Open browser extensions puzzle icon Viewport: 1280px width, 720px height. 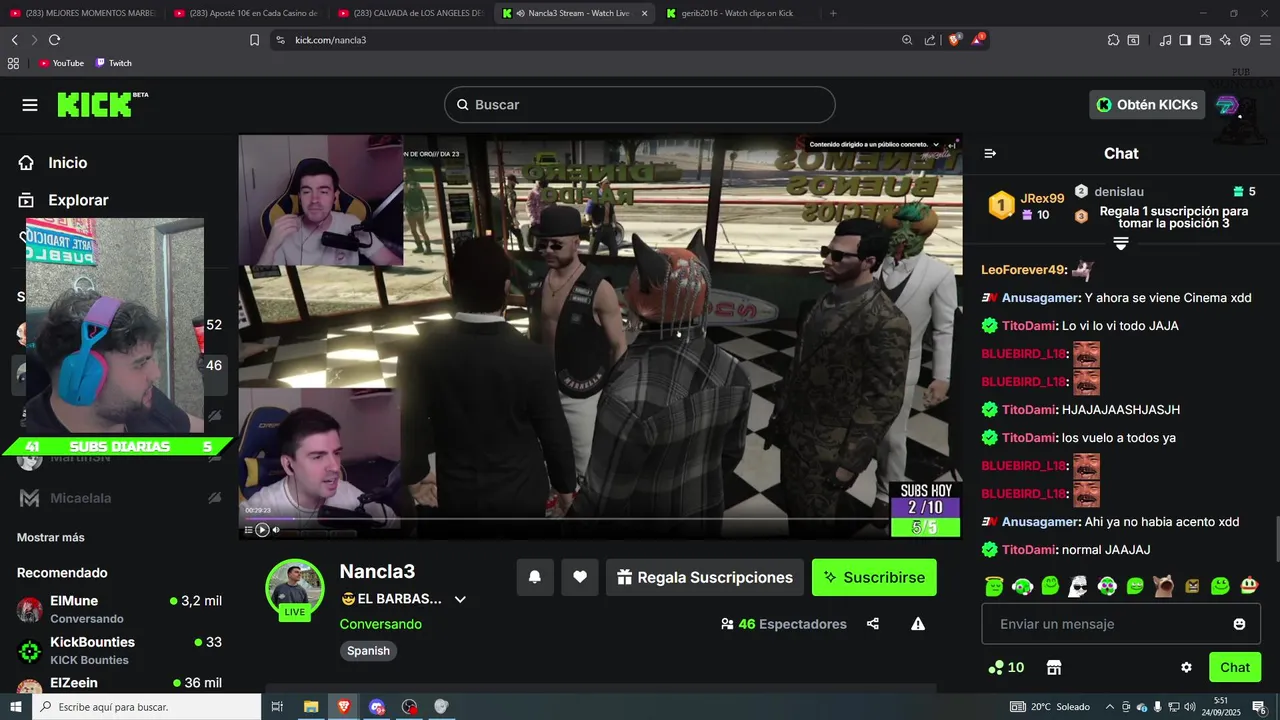pyautogui.click(x=1113, y=40)
